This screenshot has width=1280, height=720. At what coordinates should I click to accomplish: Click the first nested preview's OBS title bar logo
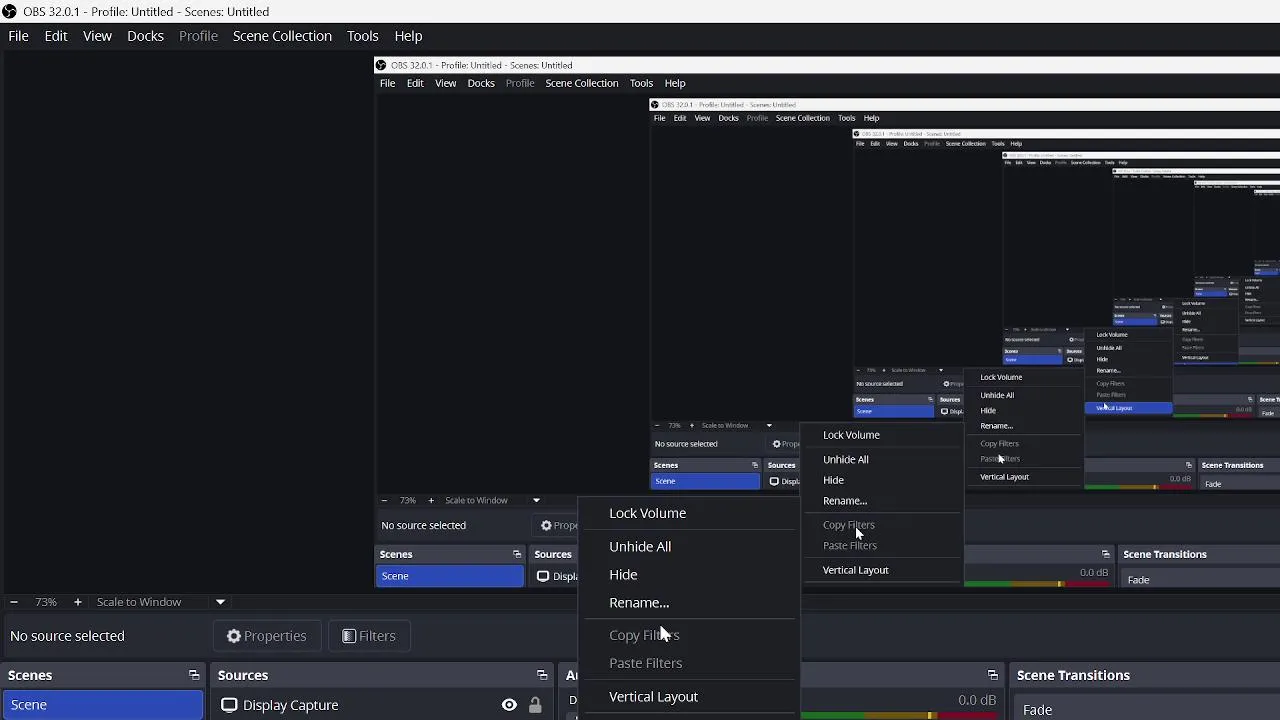tap(381, 66)
